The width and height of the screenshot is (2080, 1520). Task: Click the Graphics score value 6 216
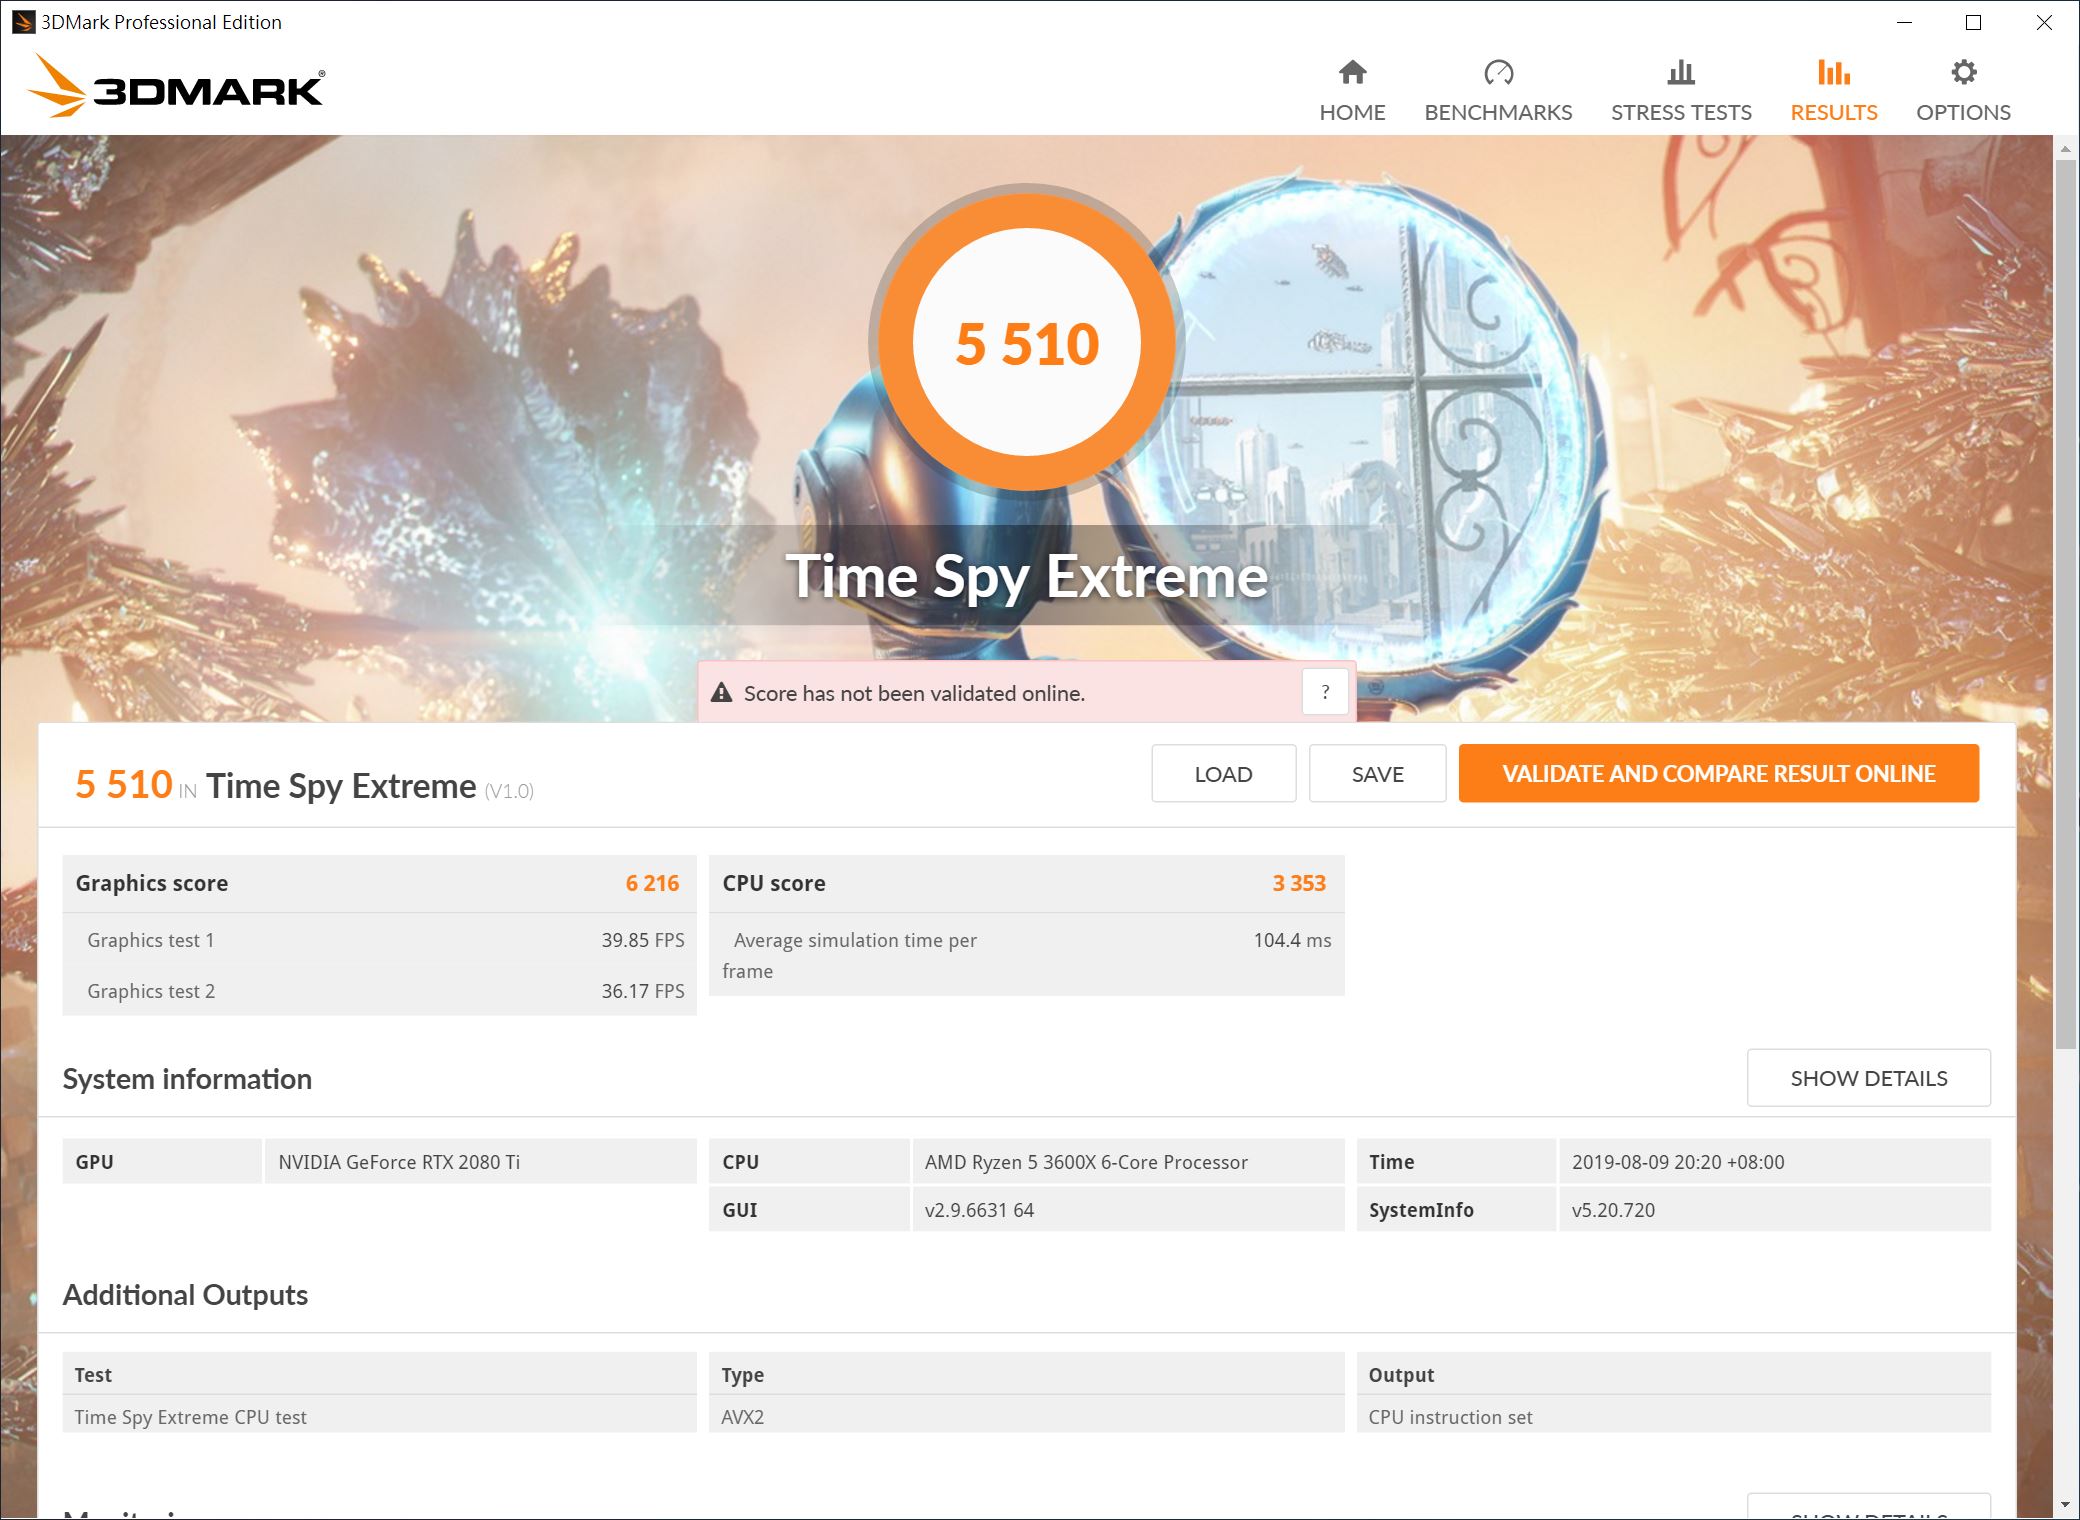point(653,883)
